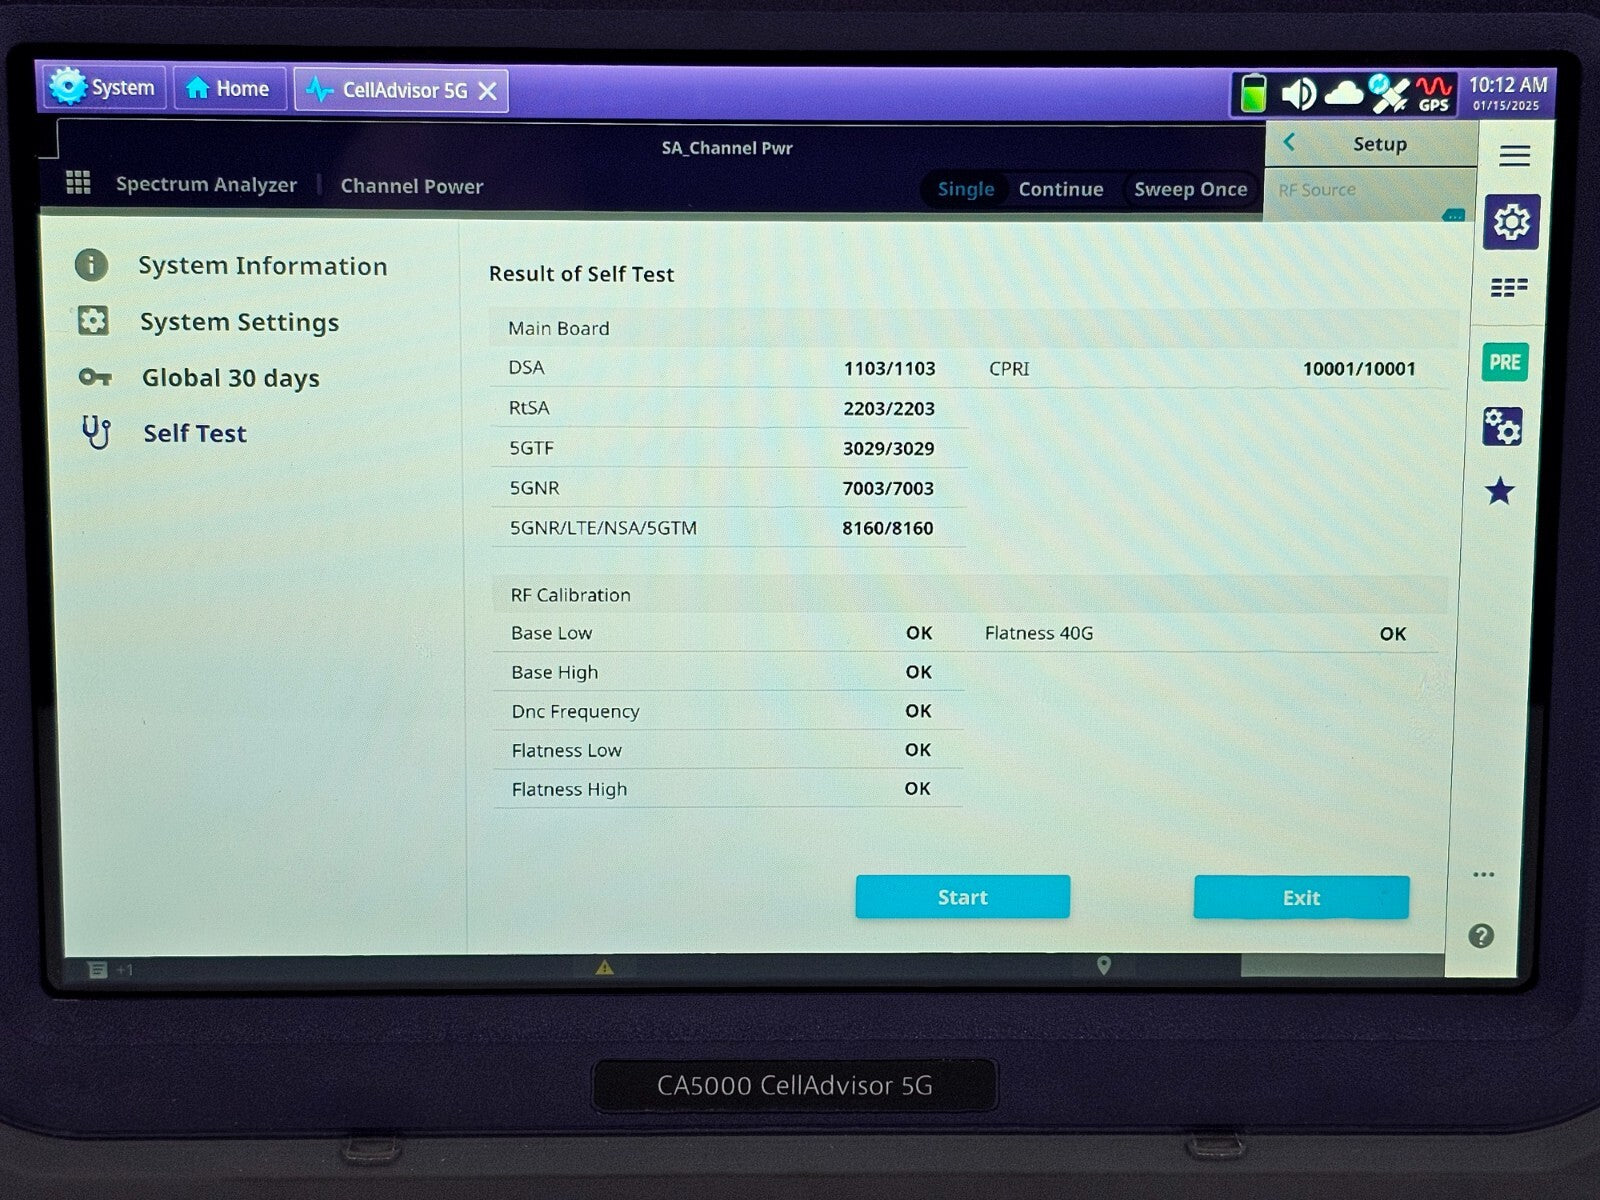Select the DSA value 1103/1103
This screenshot has width=1600, height=1200.
[889, 368]
